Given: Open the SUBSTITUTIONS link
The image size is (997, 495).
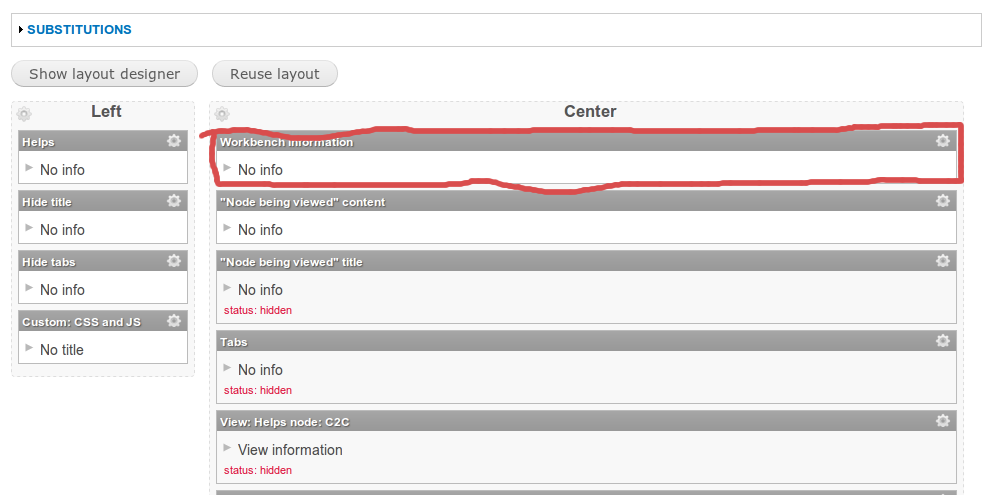Looking at the screenshot, I should click(79, 29).
